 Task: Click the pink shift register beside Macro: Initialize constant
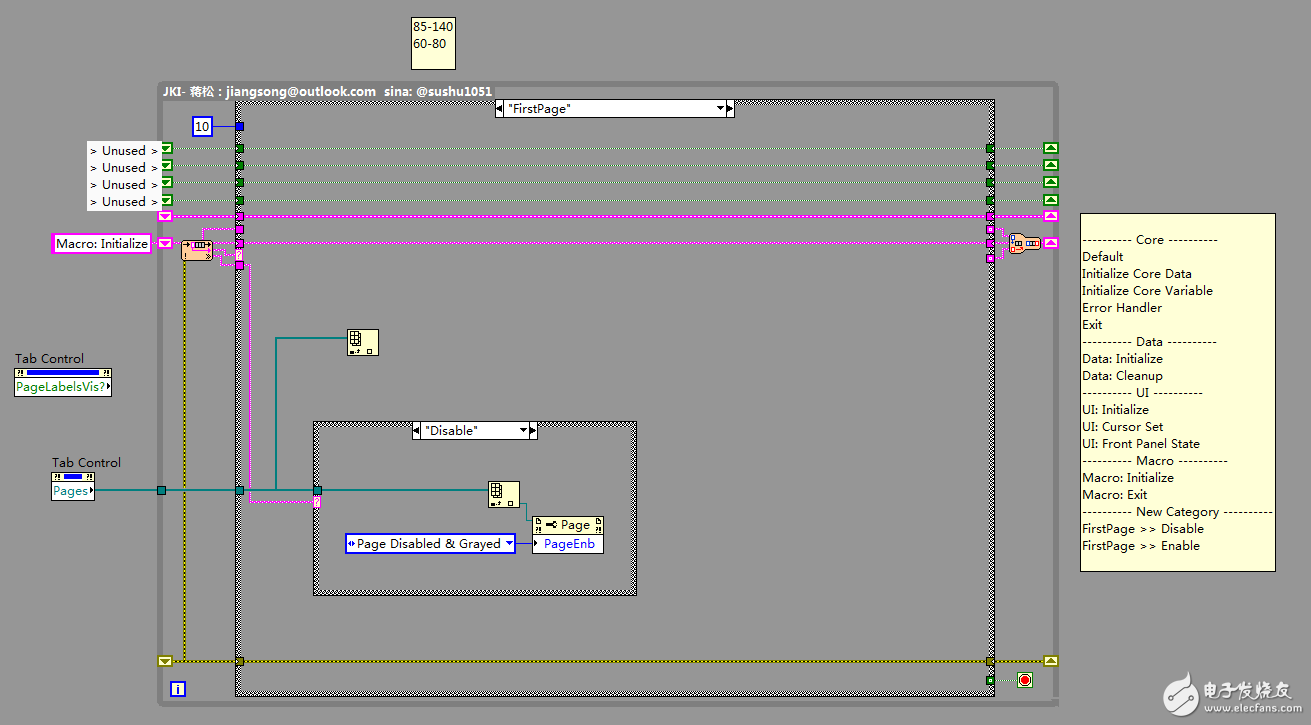tap(165, 243)
